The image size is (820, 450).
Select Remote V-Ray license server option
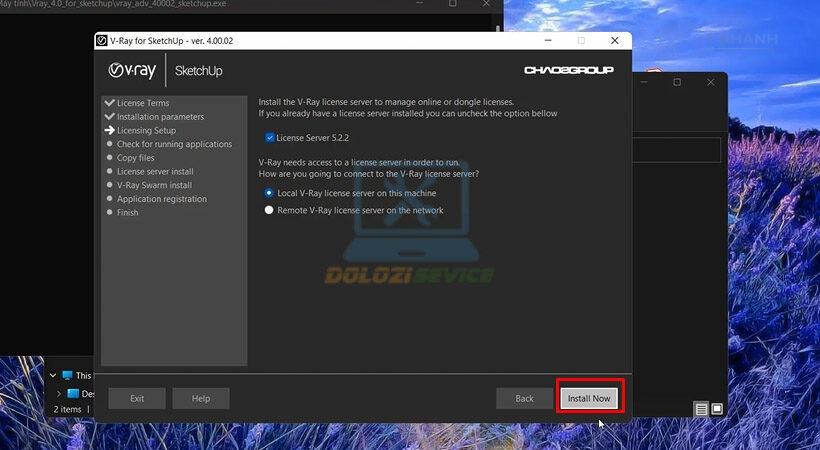point(269,210)
